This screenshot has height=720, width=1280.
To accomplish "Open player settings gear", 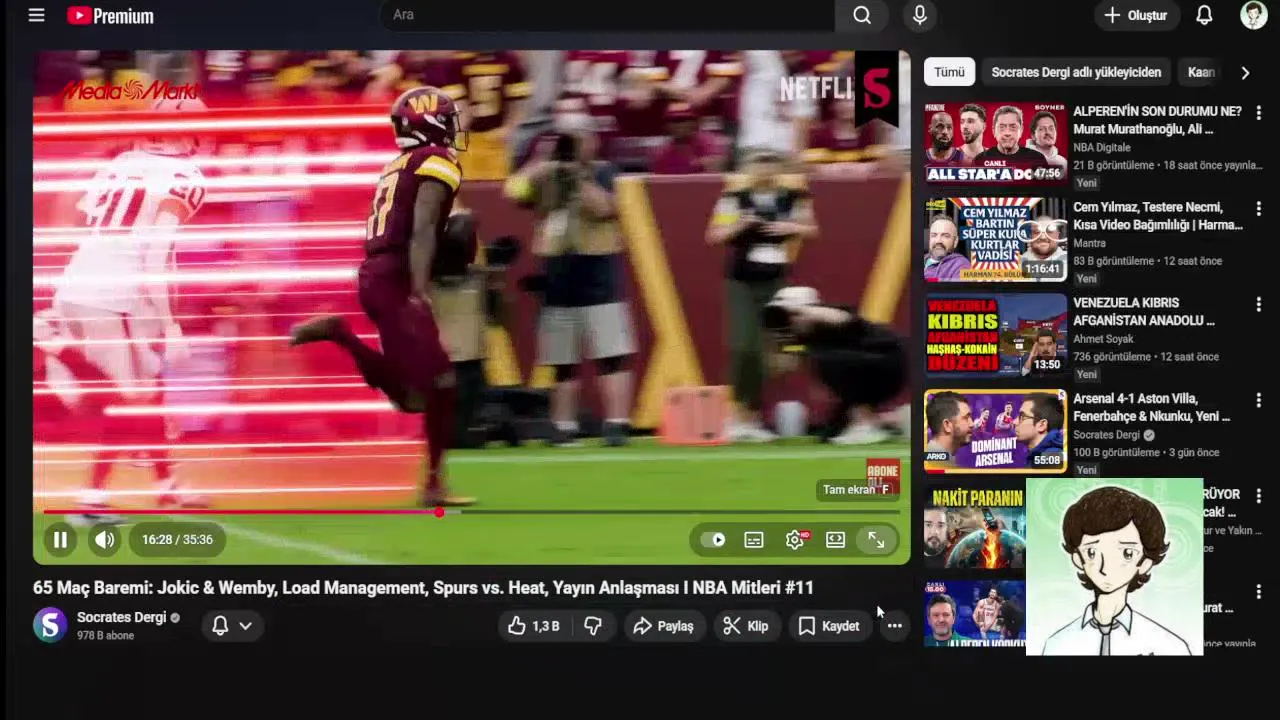I will pyautogui.click(x=795, y=540).
